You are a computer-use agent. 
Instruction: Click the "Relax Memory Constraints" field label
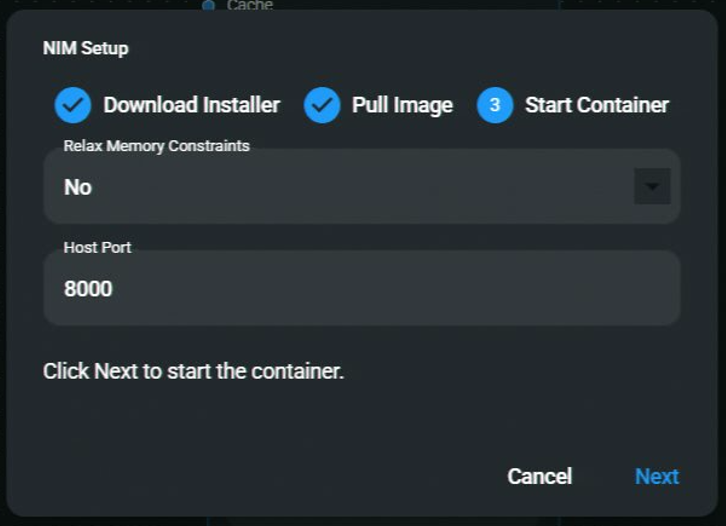[x=156, y=146]
